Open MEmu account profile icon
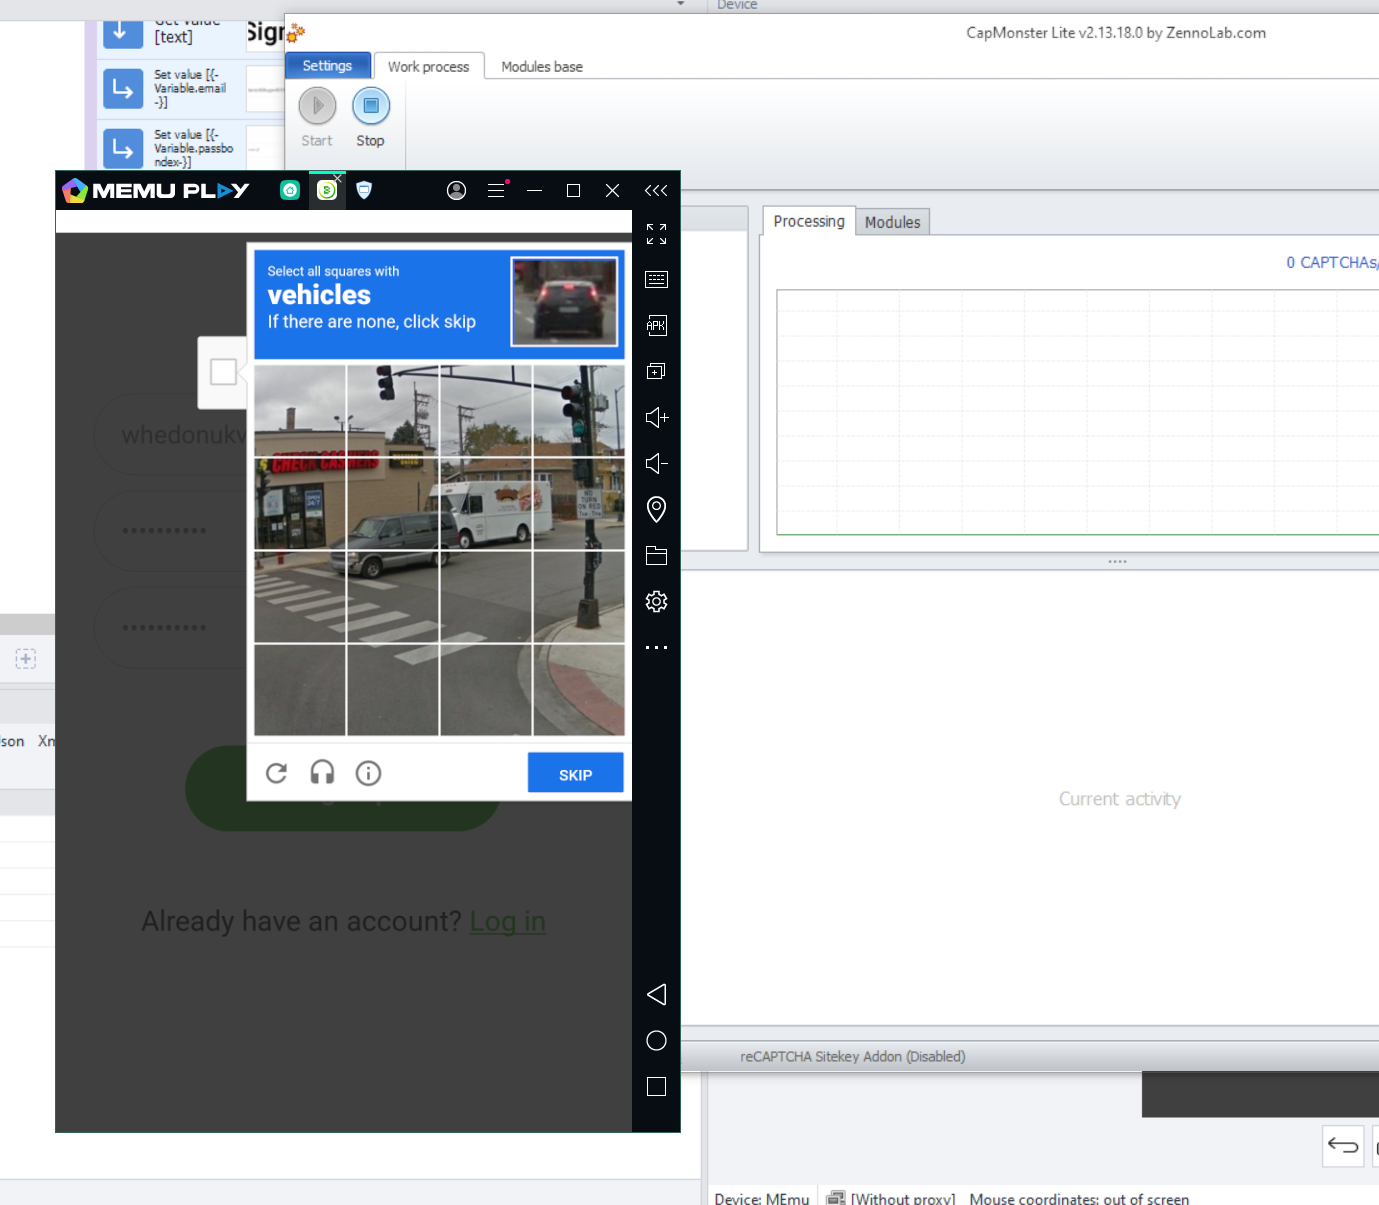Image resolution: width=1379 pixels, height=1205 pixels. click(456, 190)
